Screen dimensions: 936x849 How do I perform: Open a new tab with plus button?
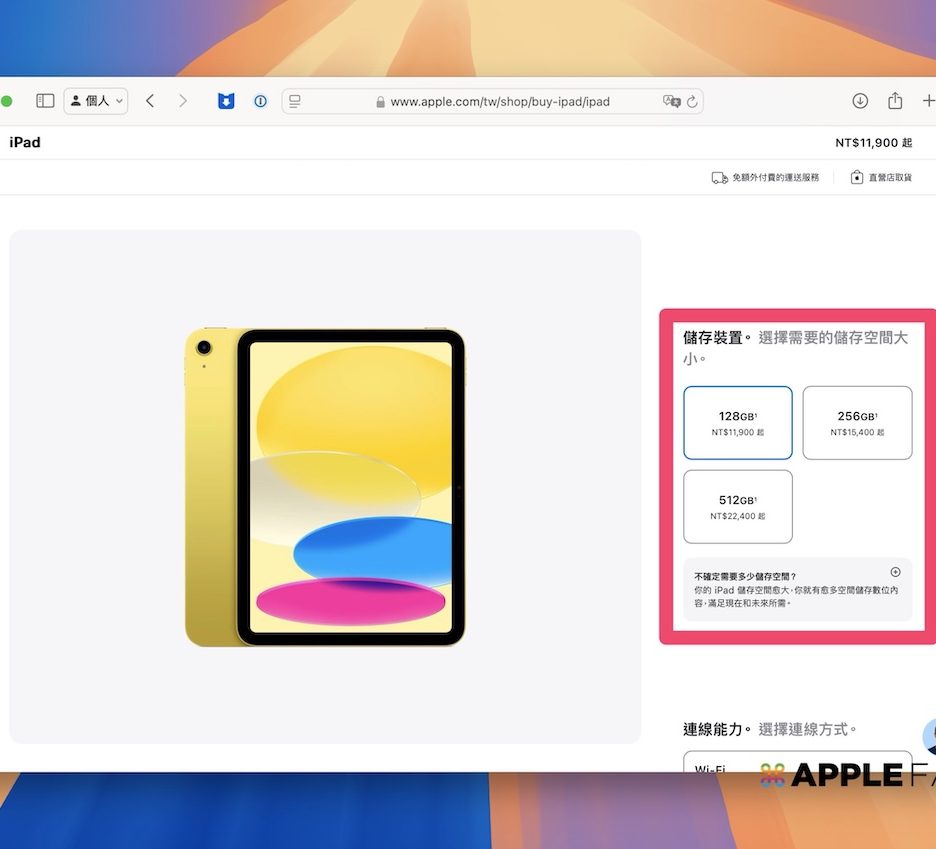928,101
